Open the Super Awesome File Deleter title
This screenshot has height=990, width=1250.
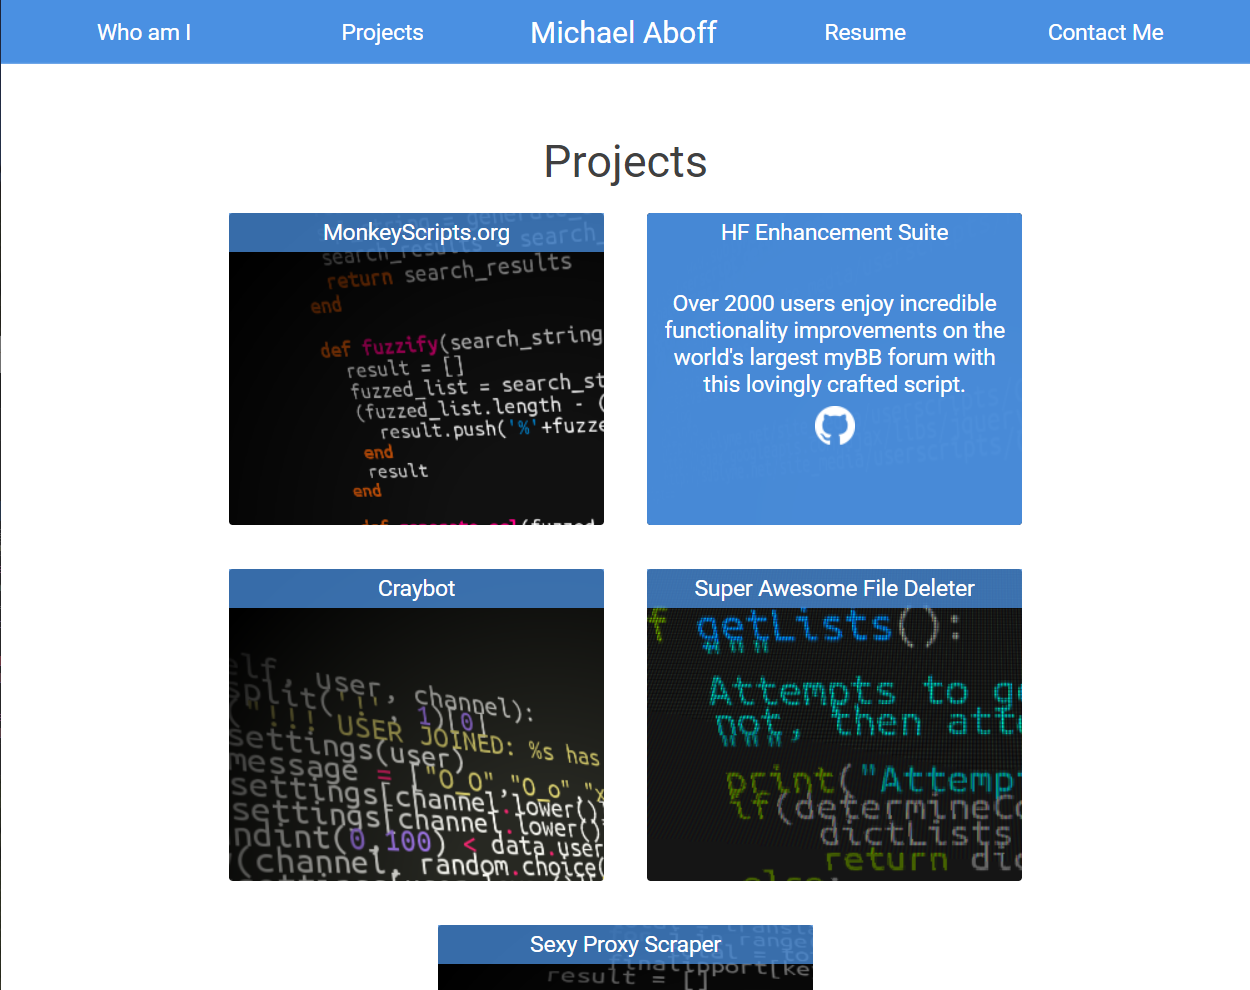pyautogui.click(x=834, y=589)
